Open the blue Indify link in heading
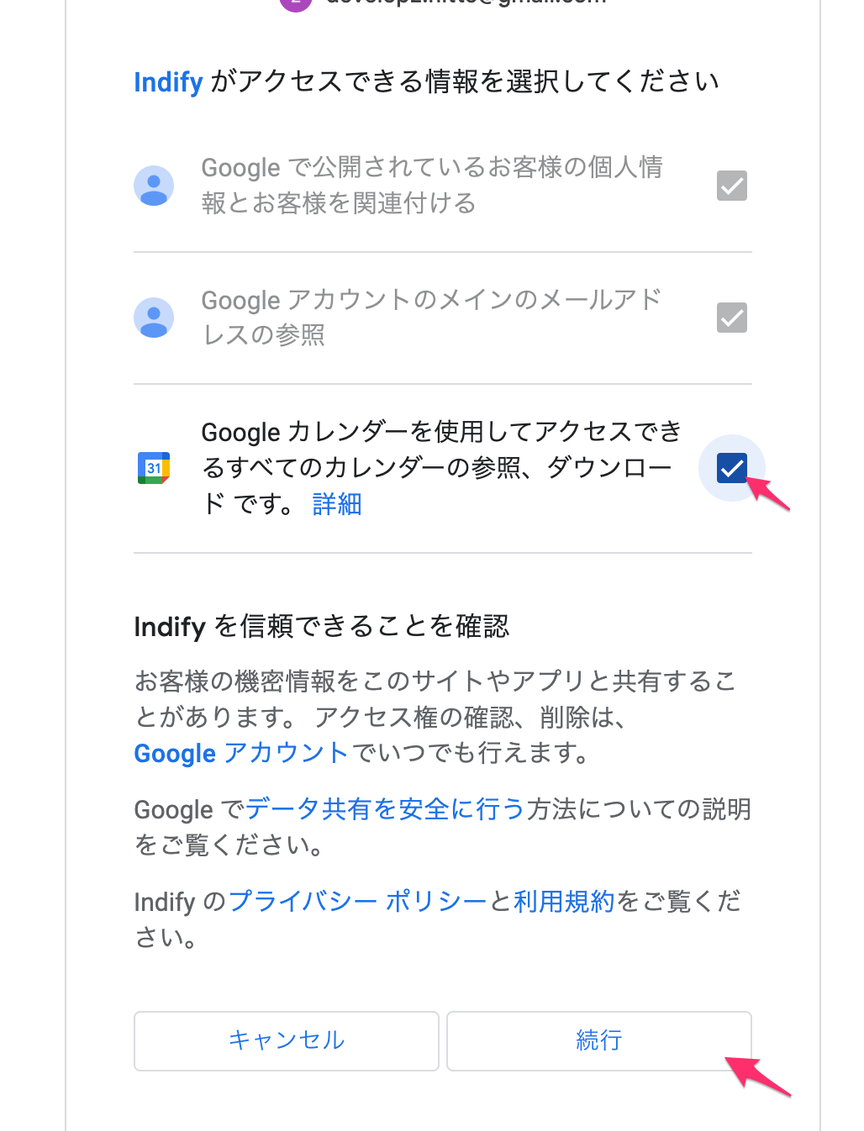This screenshot has width=864, height=1131. [168, 82]
